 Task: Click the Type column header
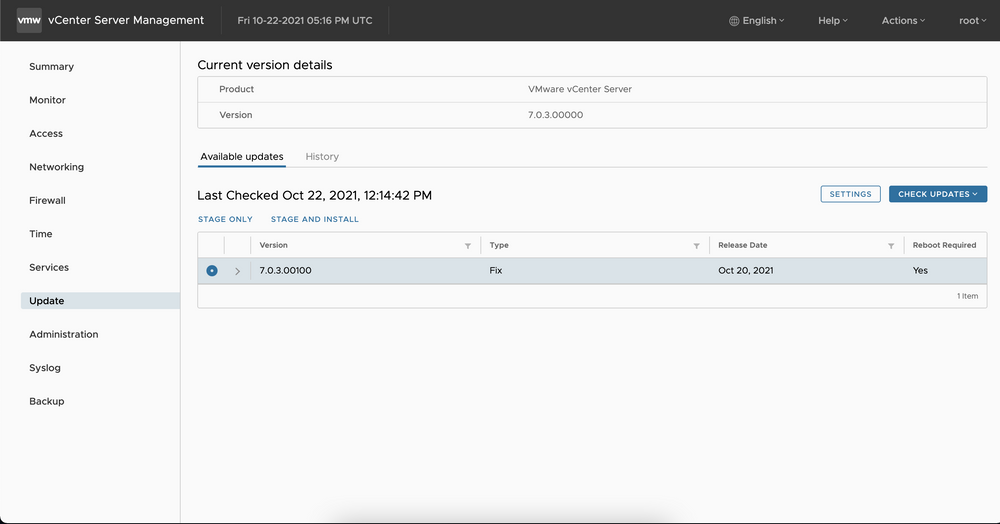499,245
